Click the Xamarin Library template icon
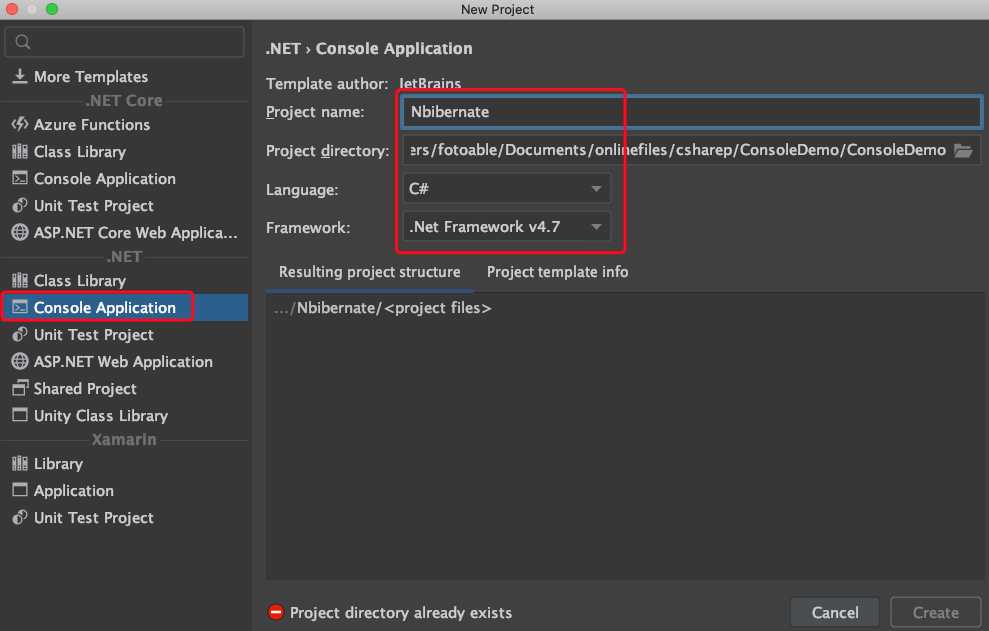This screenshot has width=989, height=631. tap(19, 464)
